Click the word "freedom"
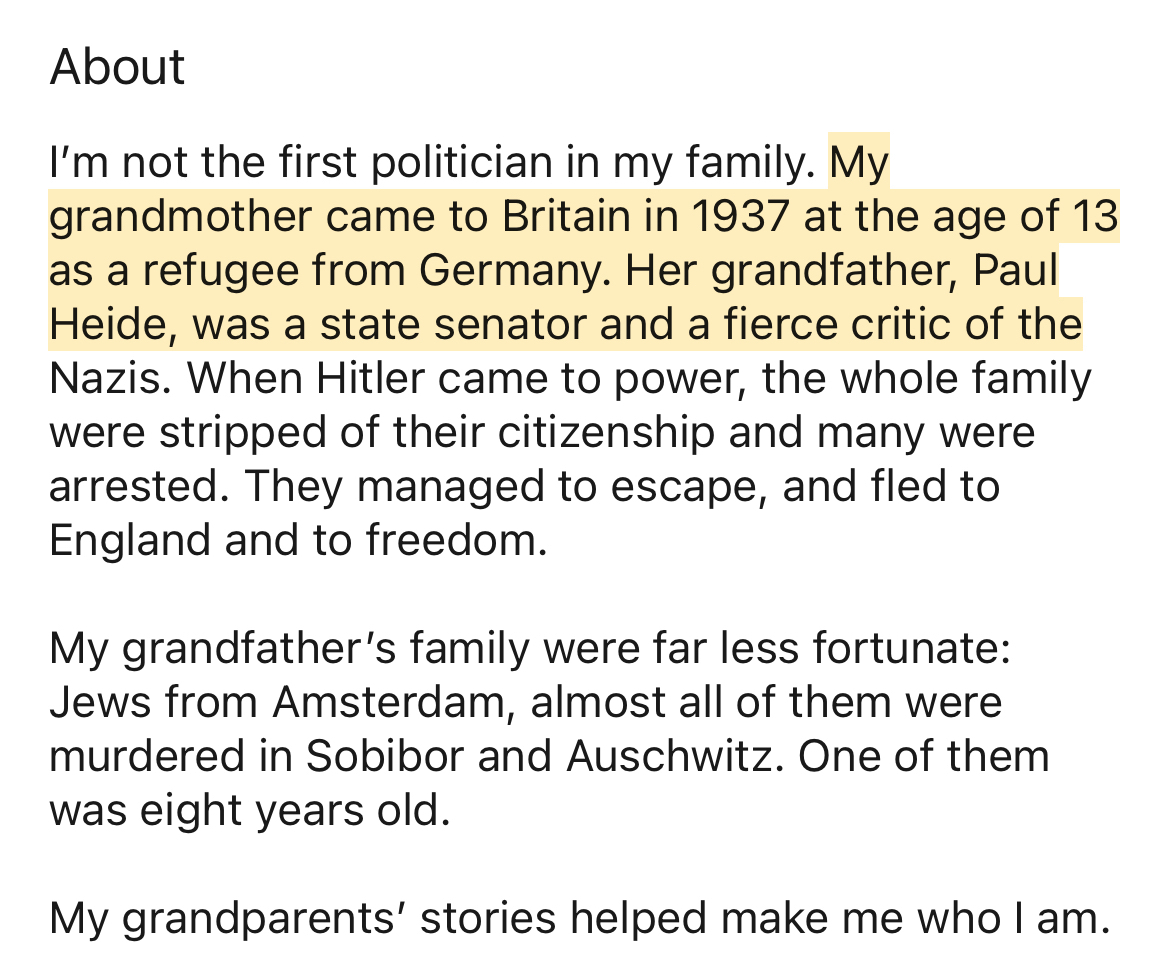 pos(457,541)
